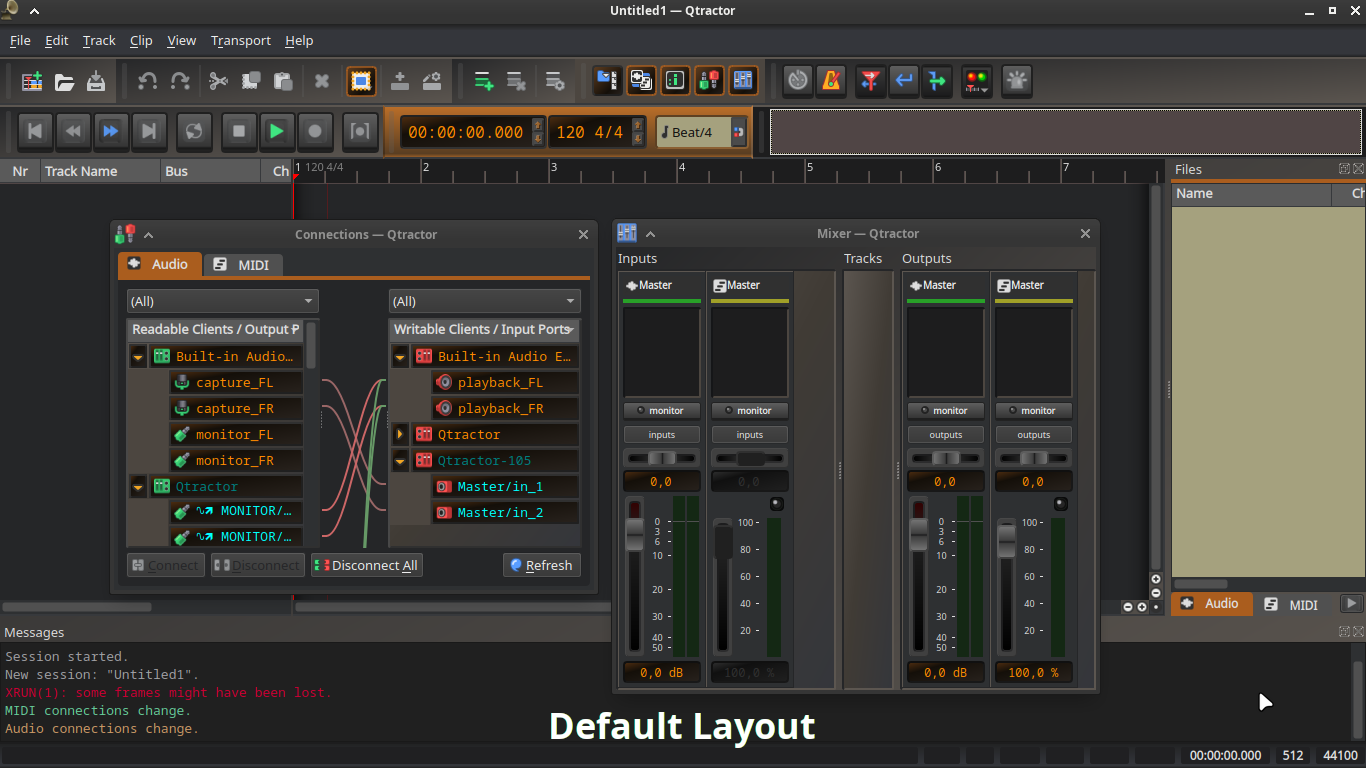Collapse the Qtractor-105 client node
Screen dimensions: 1366x768
400,461
